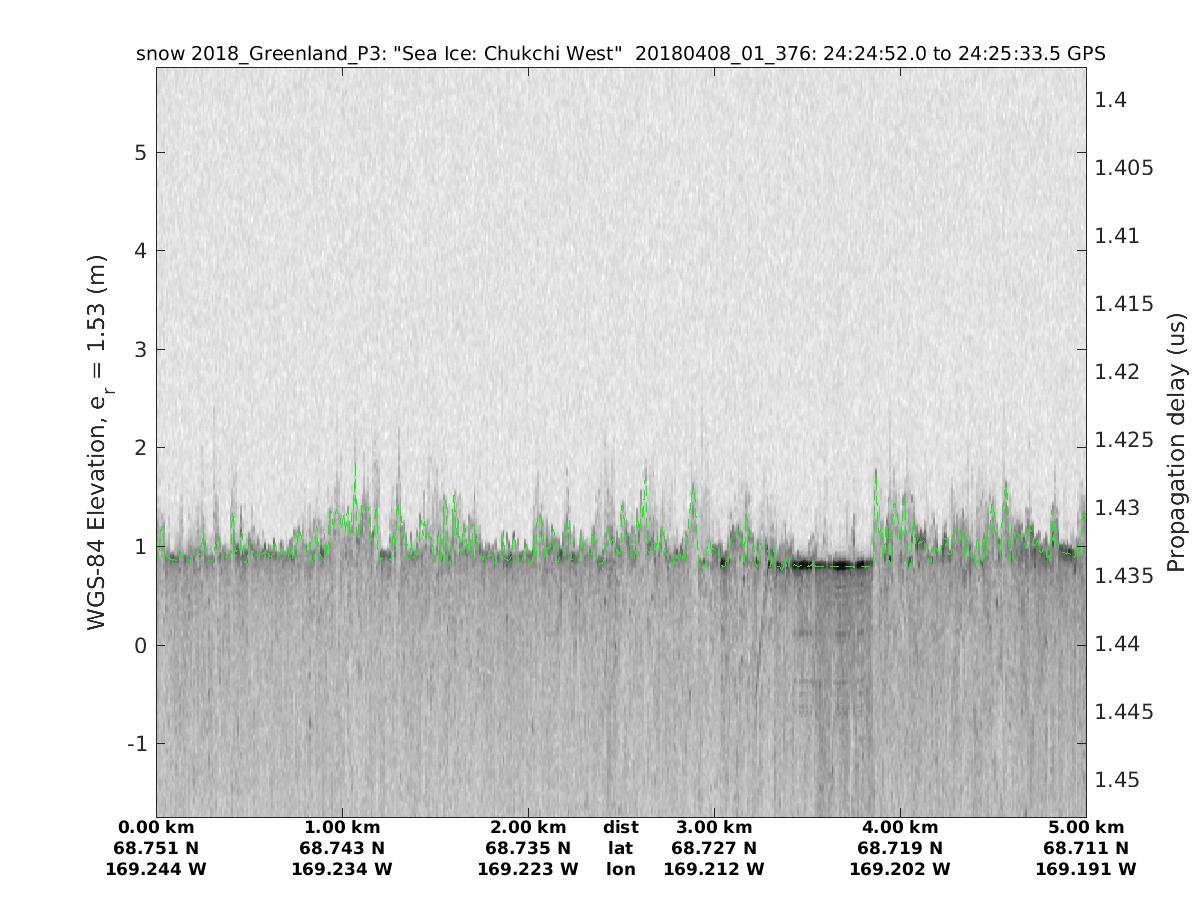Click the "0.00 km" distance tick label

(156, 827)
